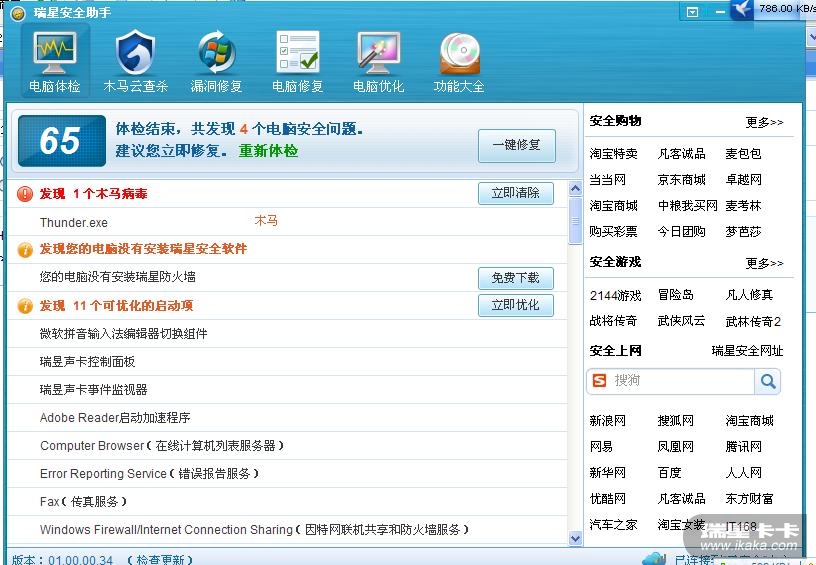Click the 一键修复 button

coord(517,145)
